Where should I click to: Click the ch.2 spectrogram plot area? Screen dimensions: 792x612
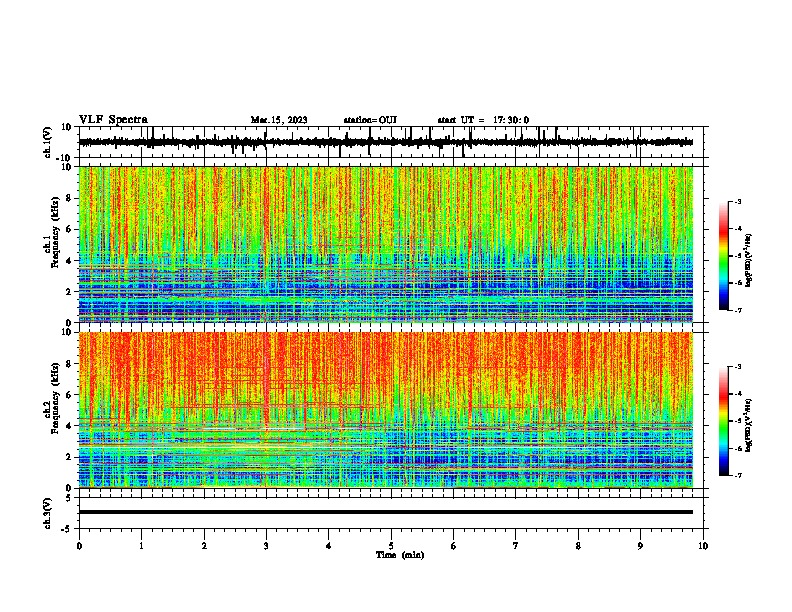pyautogui.click(x=386, y=410)
